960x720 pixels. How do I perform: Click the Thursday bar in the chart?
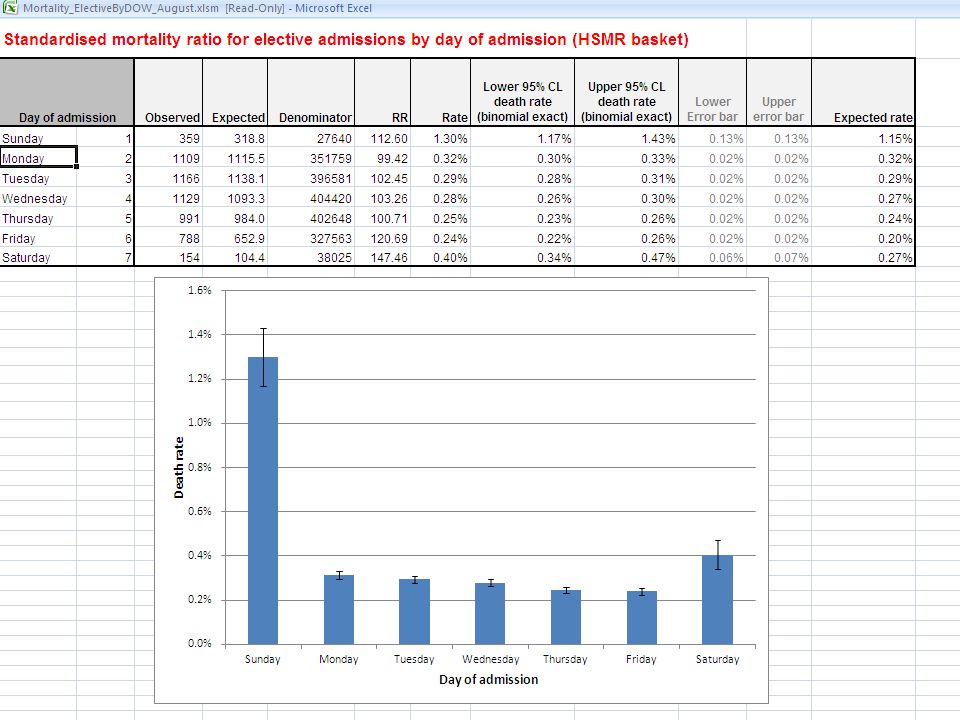(x=566, y=617)
